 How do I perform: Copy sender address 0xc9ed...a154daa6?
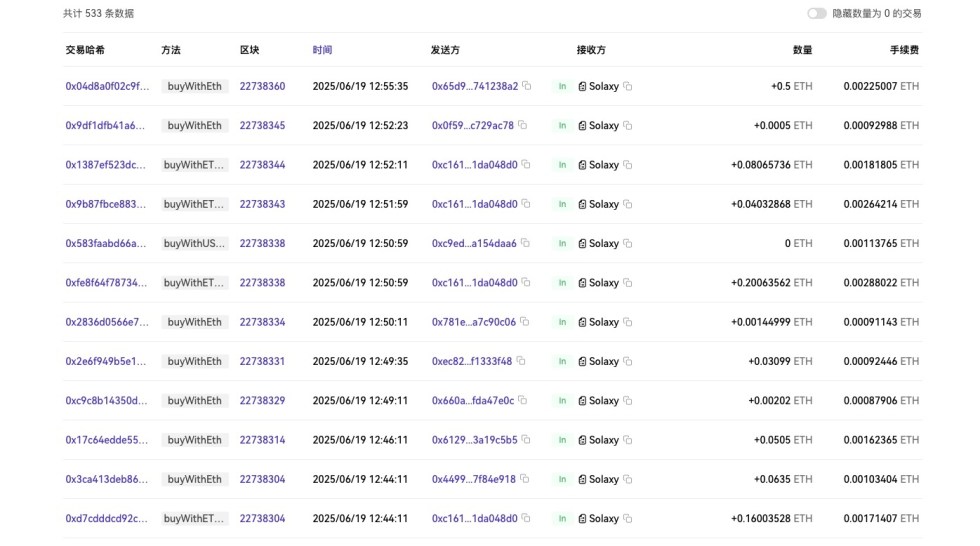tap(526, 244)
